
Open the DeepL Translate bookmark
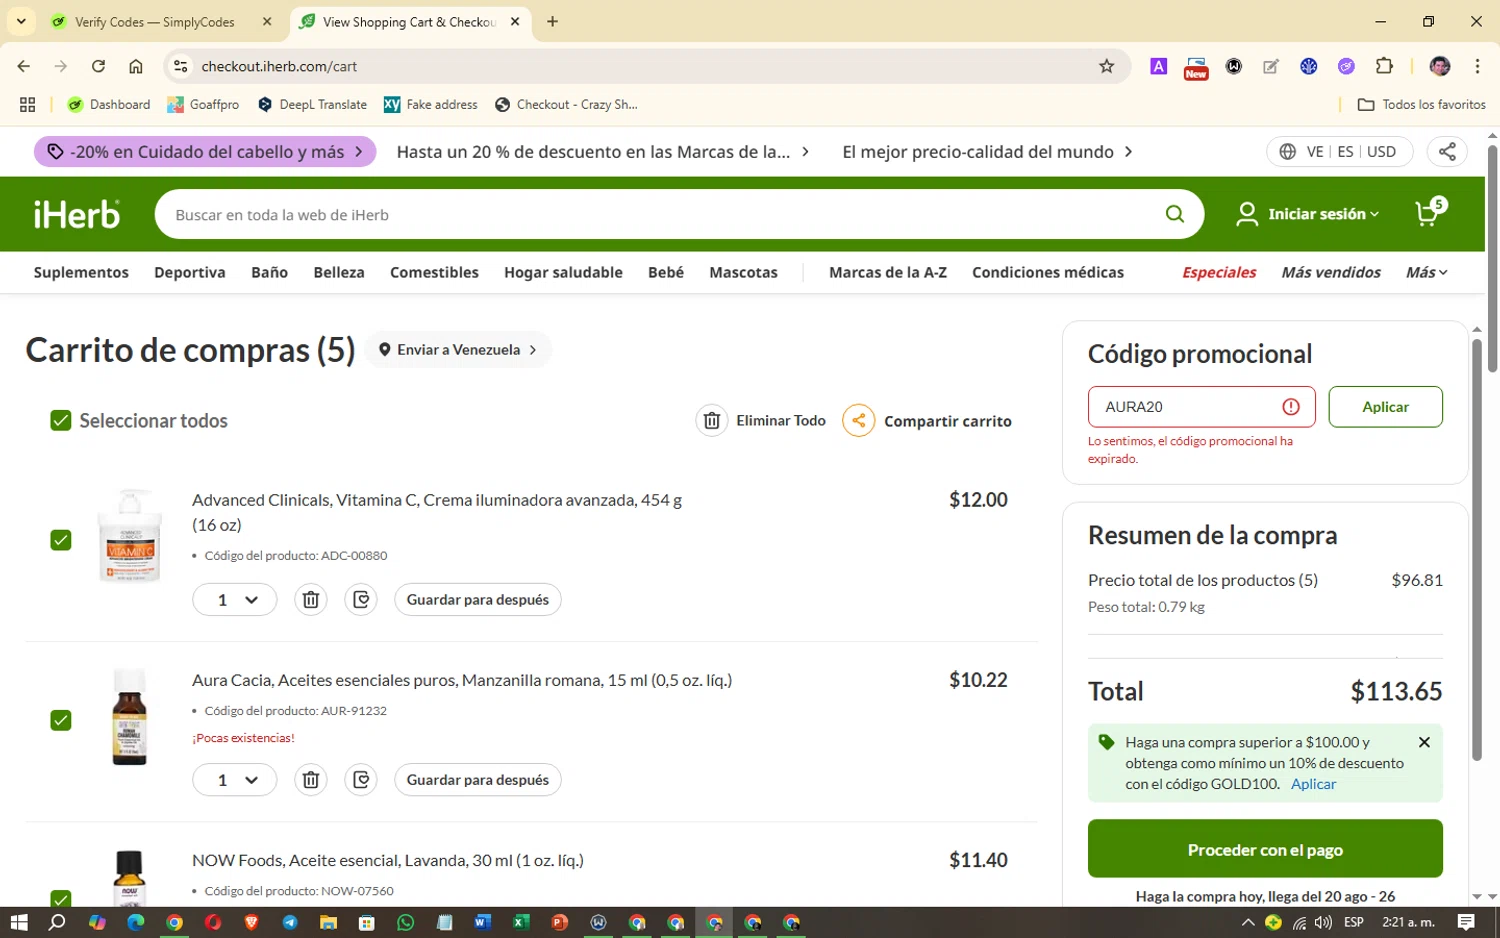[x=312, y=104]
